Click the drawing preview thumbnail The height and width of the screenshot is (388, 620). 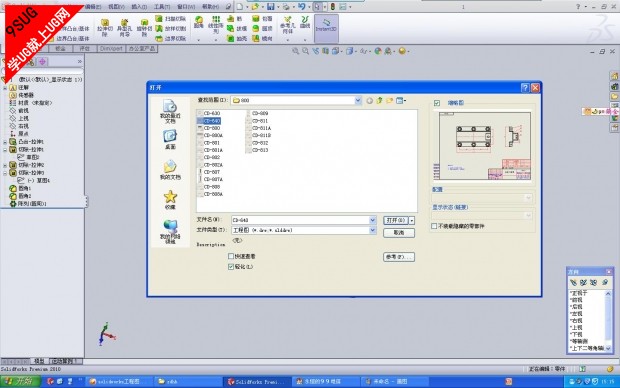click(484, 146)
